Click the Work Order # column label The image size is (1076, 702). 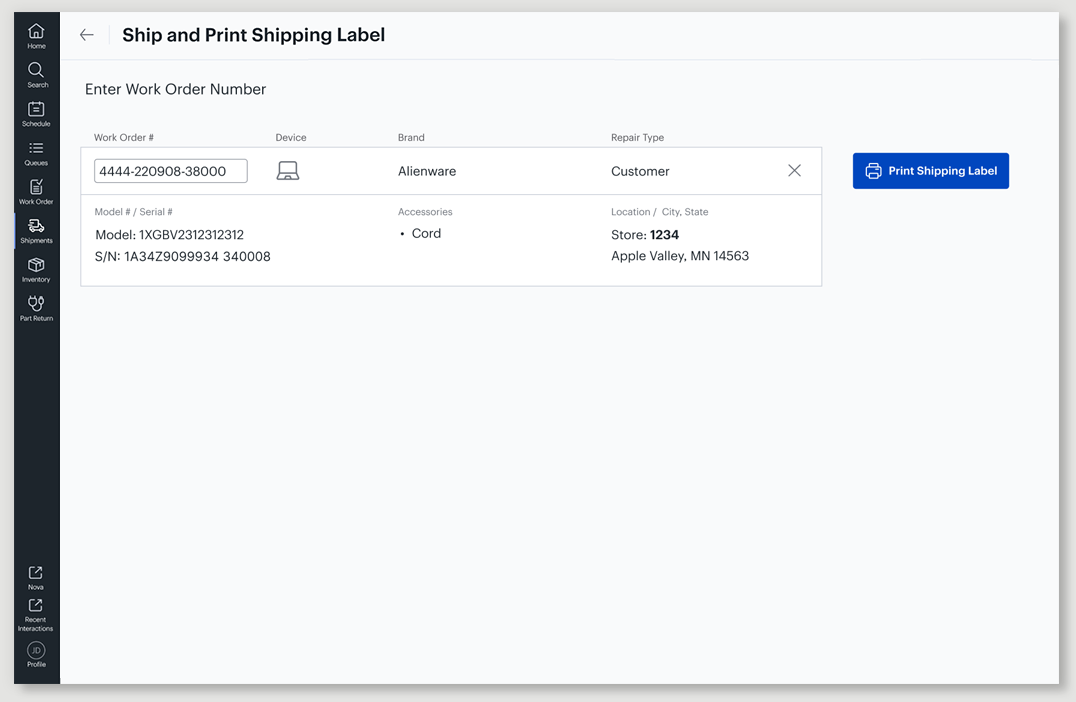click(x=124, y=137)
